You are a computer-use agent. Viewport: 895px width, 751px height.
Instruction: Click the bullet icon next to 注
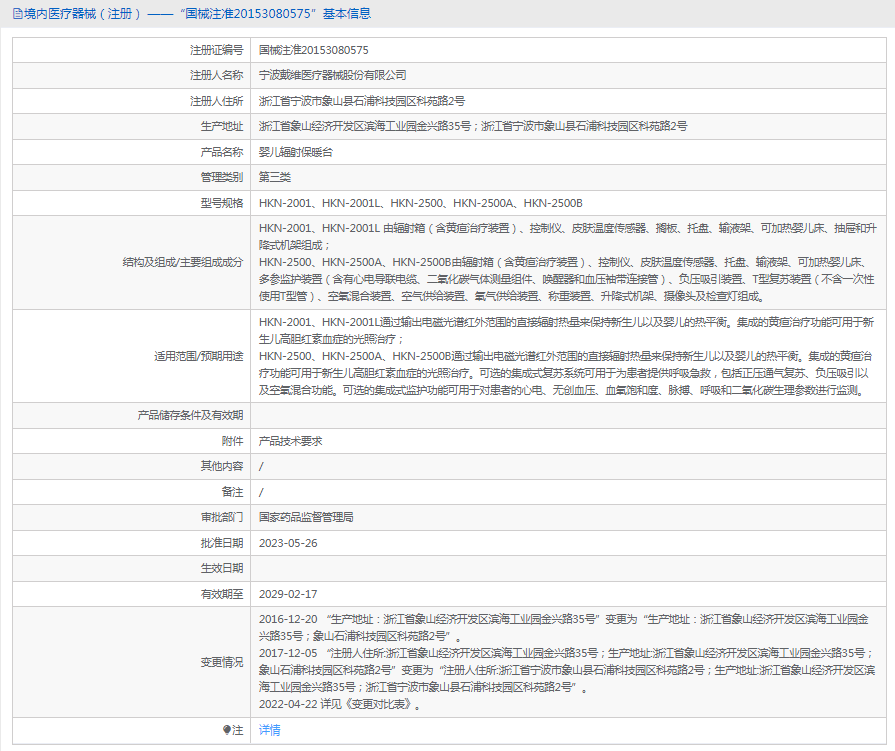pyautogui.click(x=226, y=731)
